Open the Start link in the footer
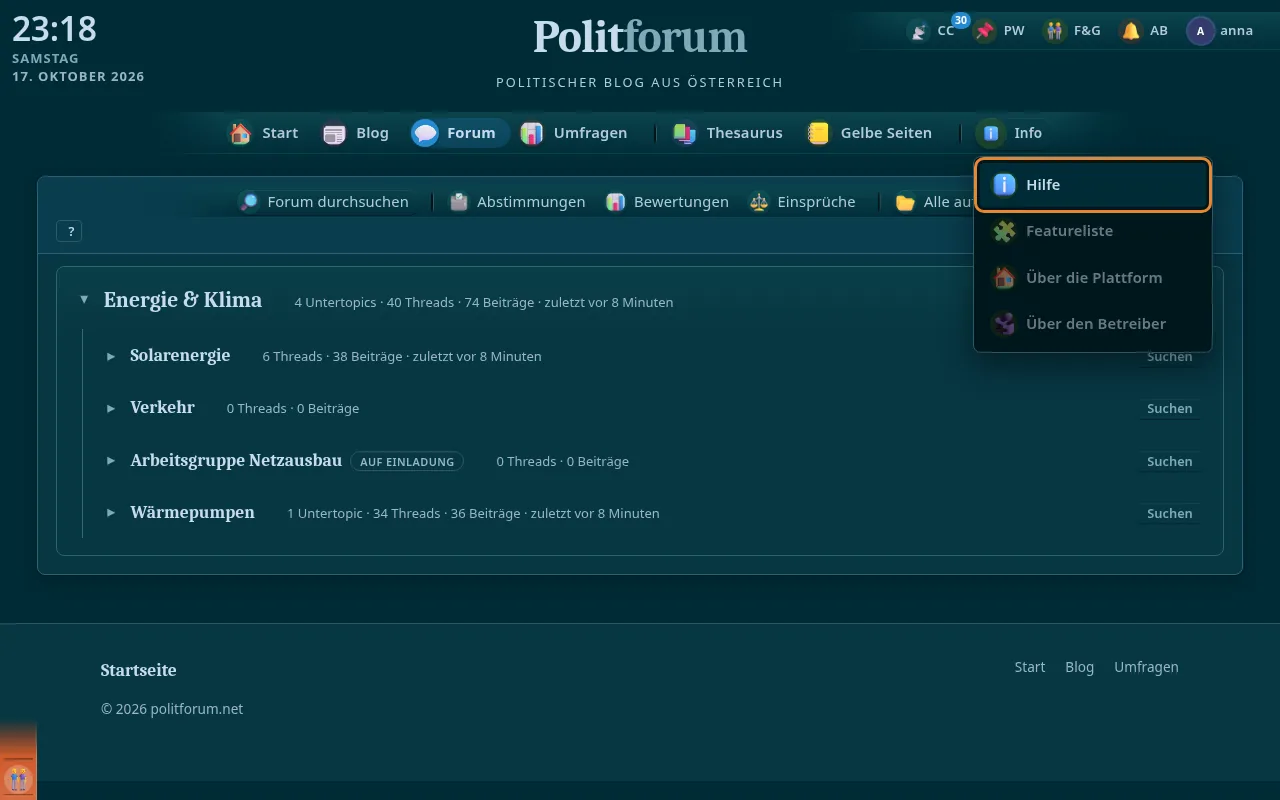This screenshot has width=1280, height=800. point(1029,667)
